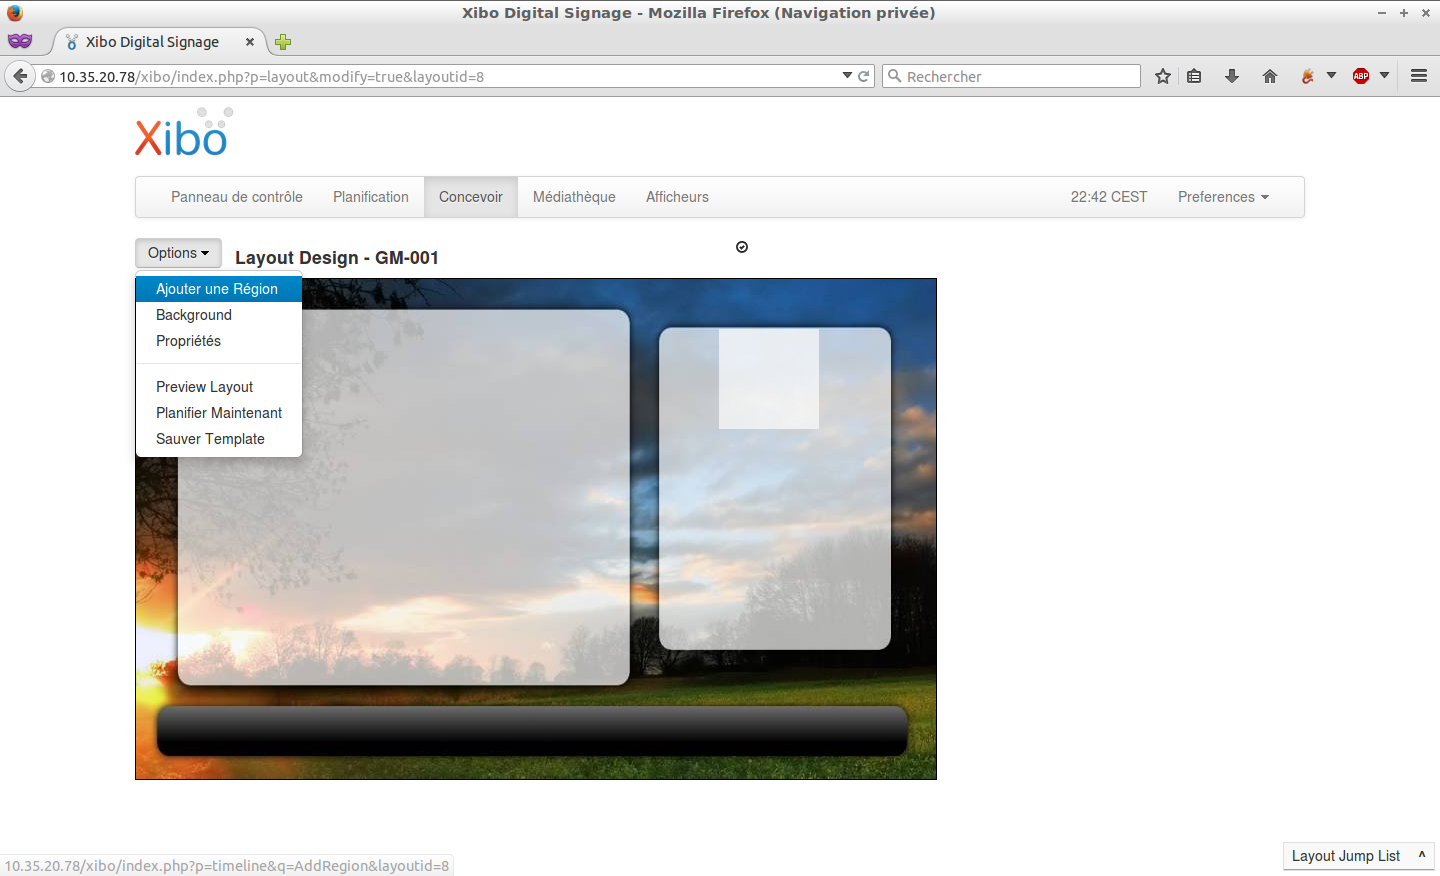This screenshot has width=1440, height=876.
Task: Open a new tab with the green plus
Action: [x=283, y=42]
